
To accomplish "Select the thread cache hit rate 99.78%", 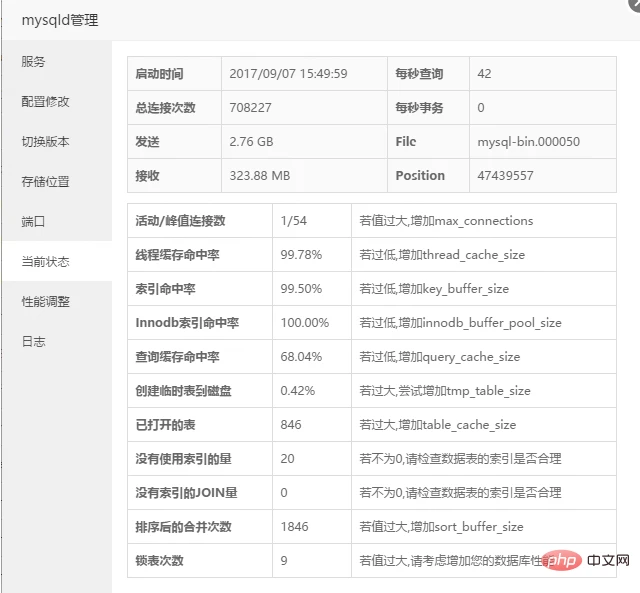I will click(301, 255).
